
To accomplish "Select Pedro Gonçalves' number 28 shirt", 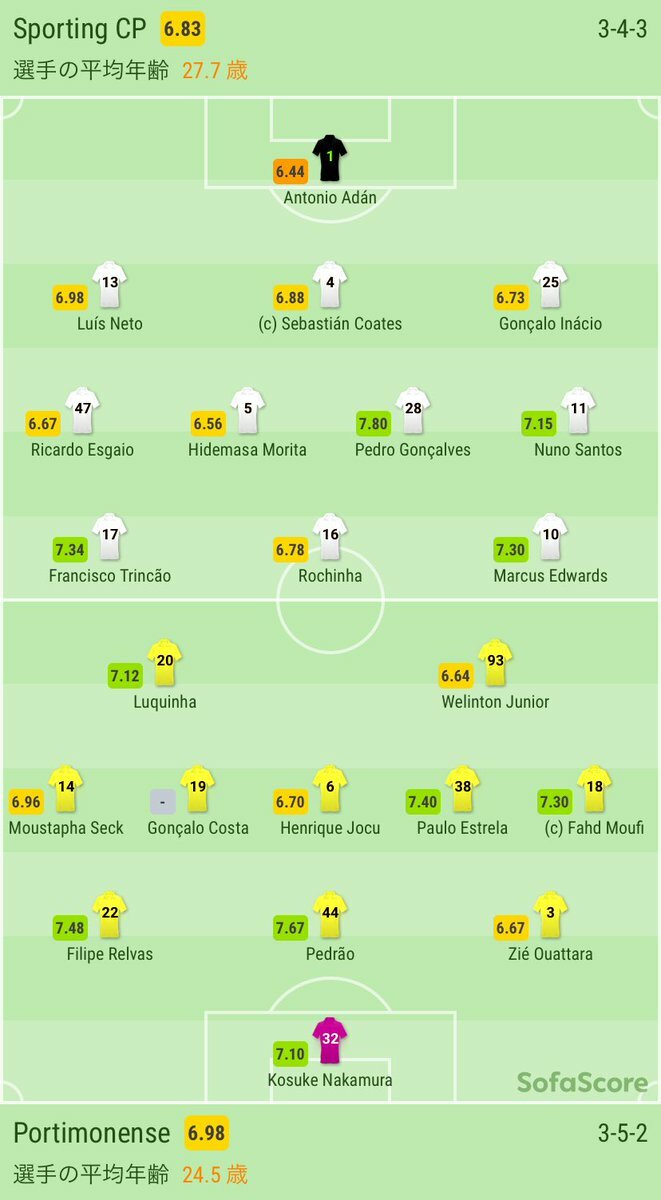I will pyautogui.click(x=412, y=410).
